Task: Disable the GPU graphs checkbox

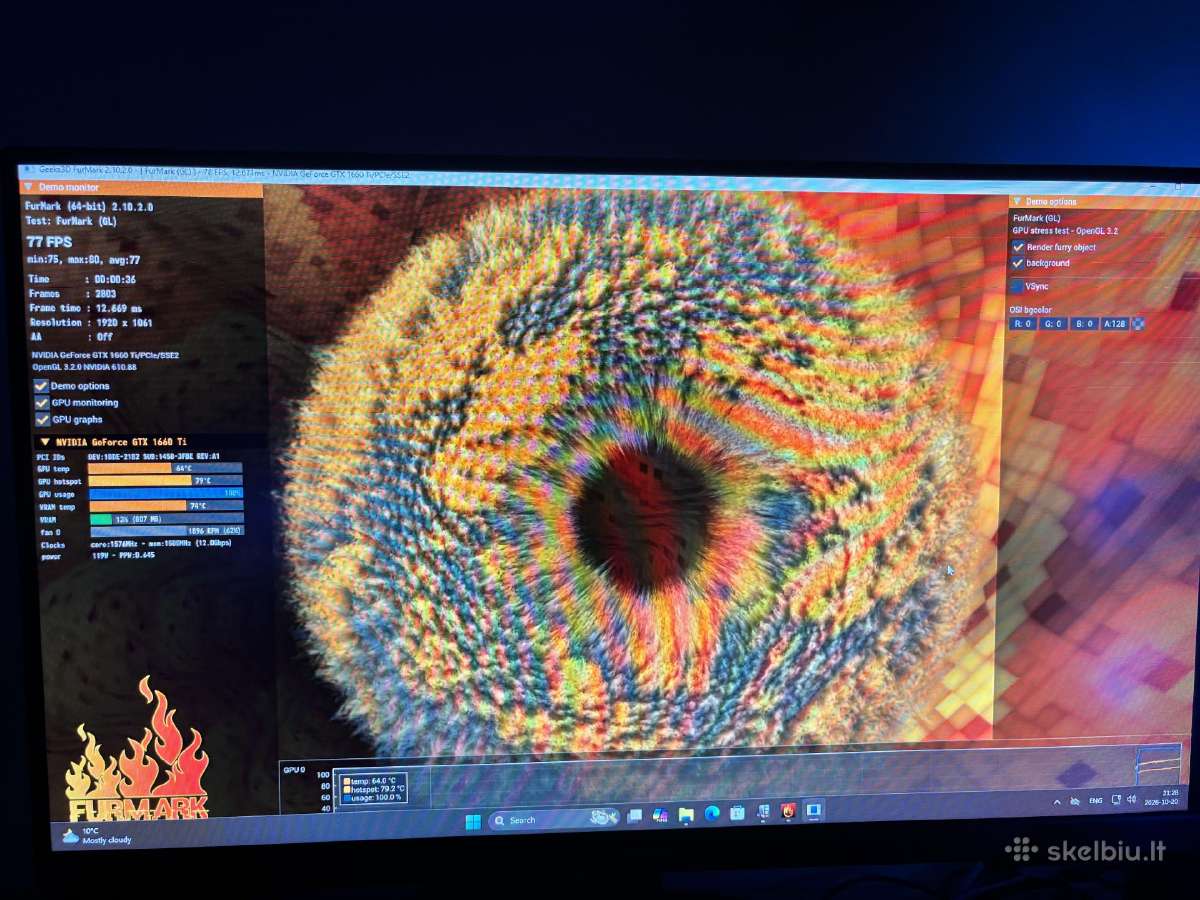Action: pyautogui.click(x=41, y=420)
